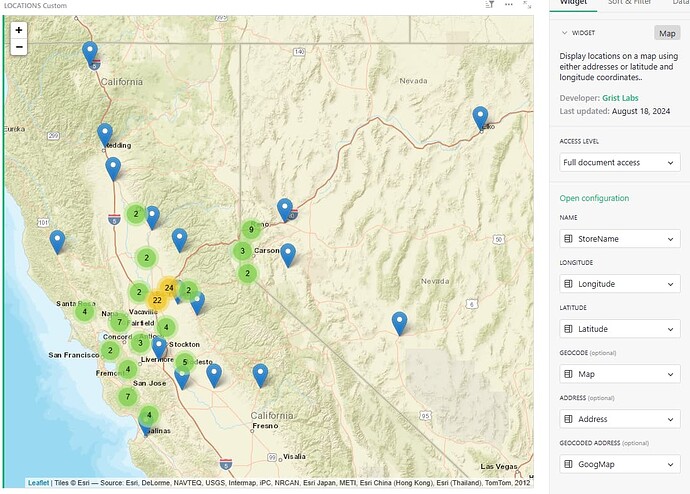Expand the LOCATIONS widget to full view

(x=527, y=4)
